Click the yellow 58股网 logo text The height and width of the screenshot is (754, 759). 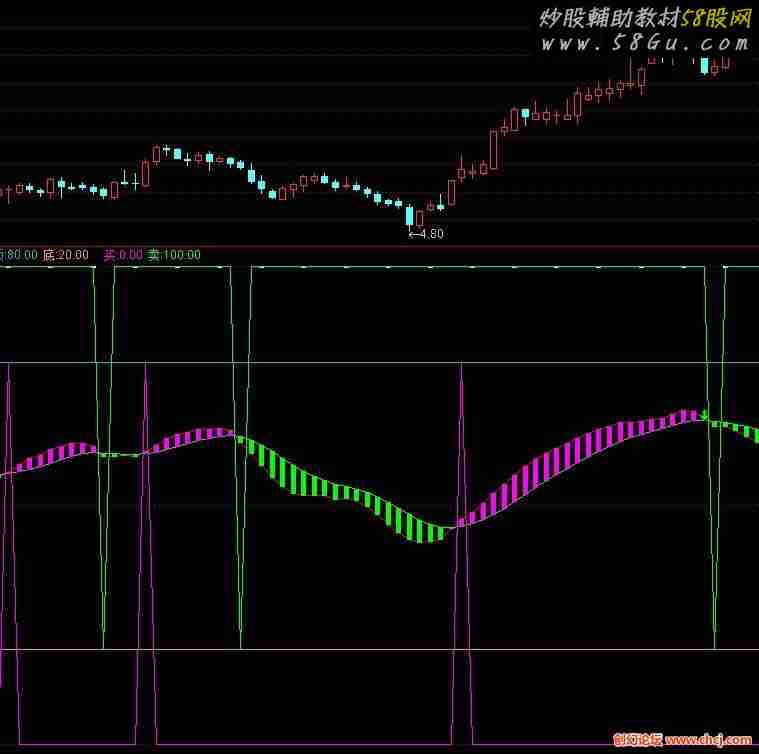tap(716, 17)
